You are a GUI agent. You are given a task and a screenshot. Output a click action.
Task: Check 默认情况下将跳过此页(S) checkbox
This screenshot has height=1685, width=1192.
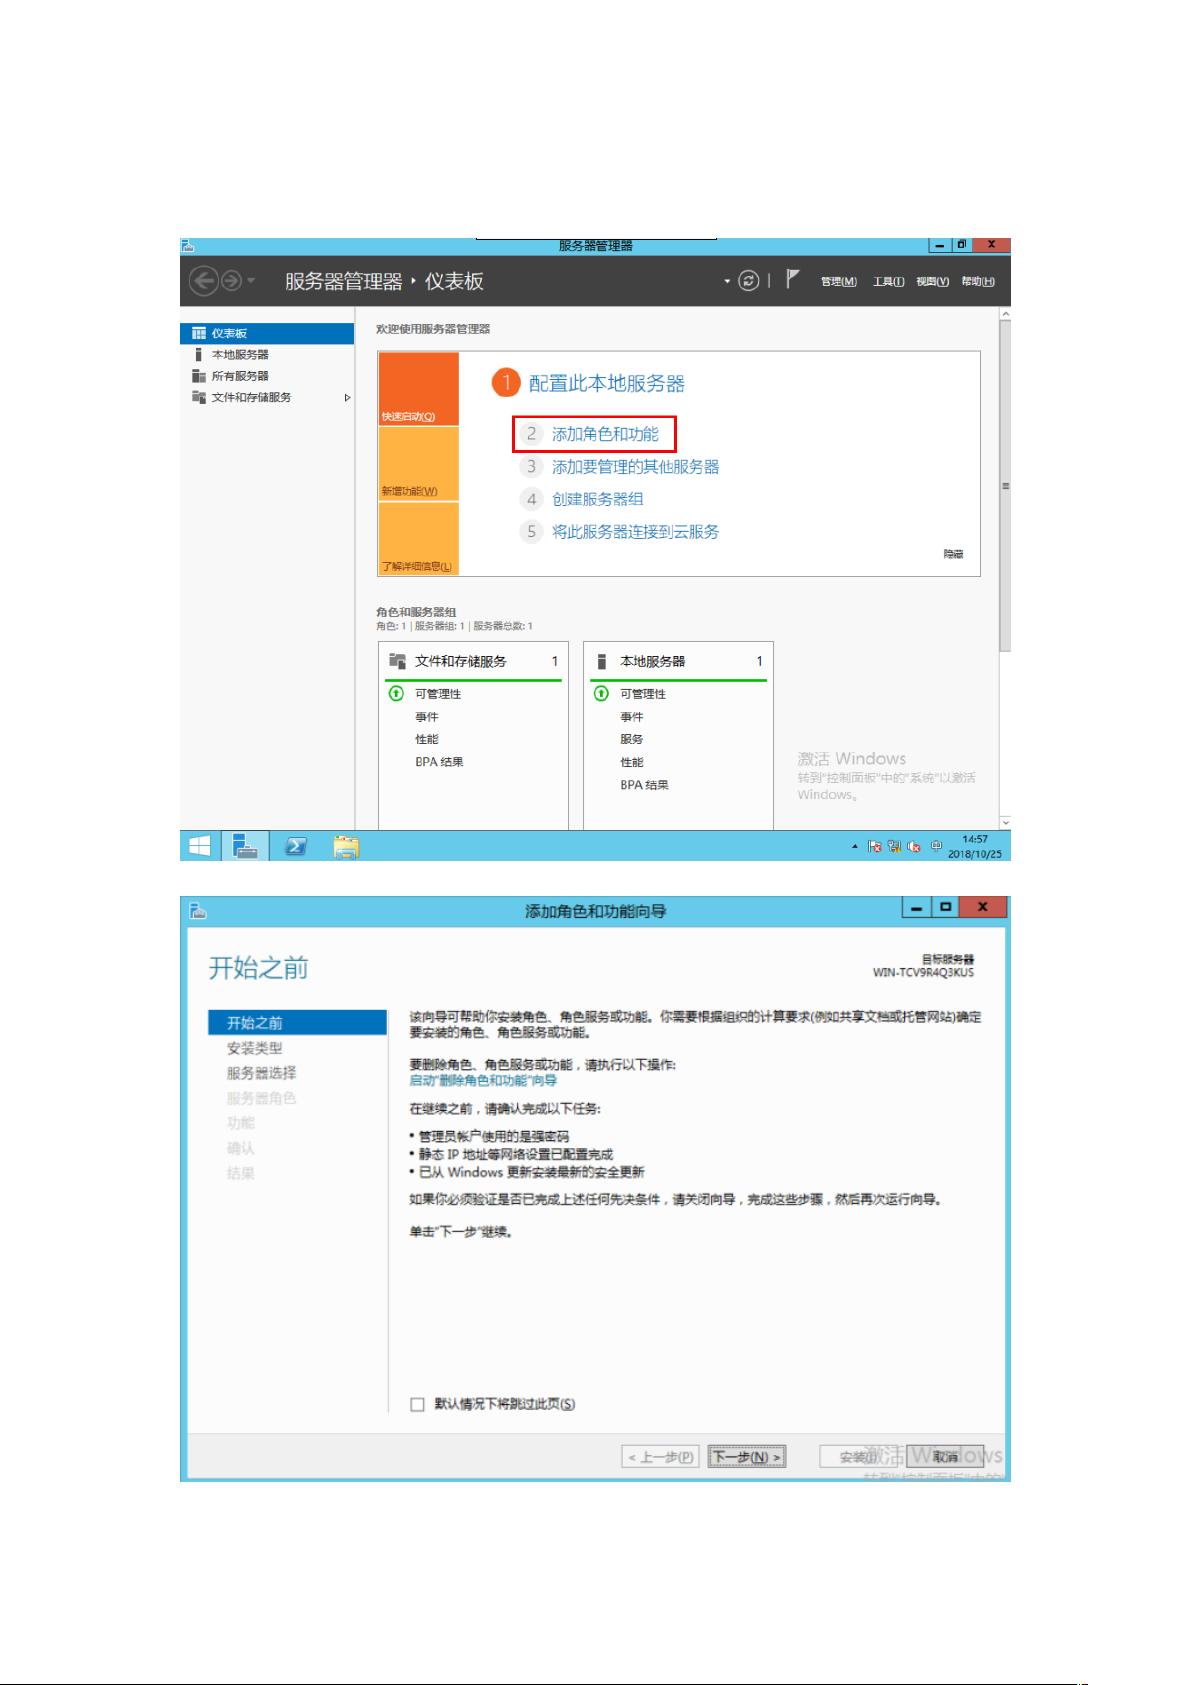418,1404
